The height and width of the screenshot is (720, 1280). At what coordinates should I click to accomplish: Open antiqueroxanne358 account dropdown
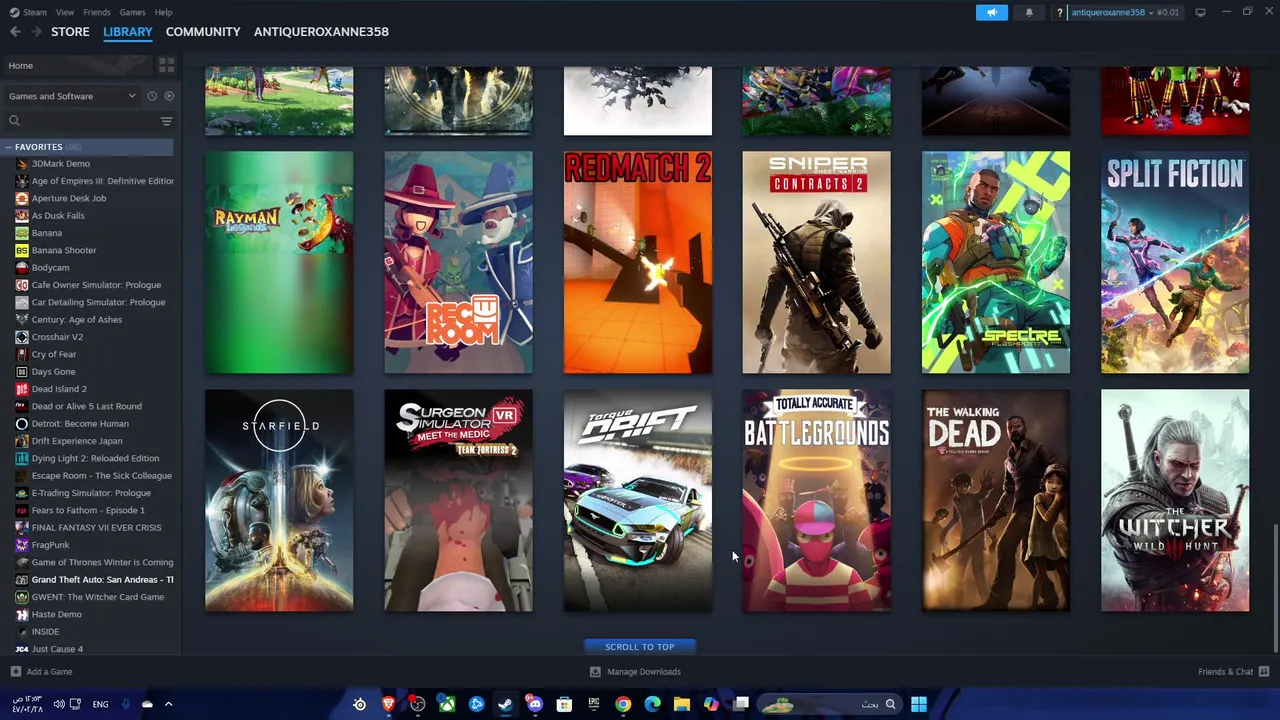1111,12
